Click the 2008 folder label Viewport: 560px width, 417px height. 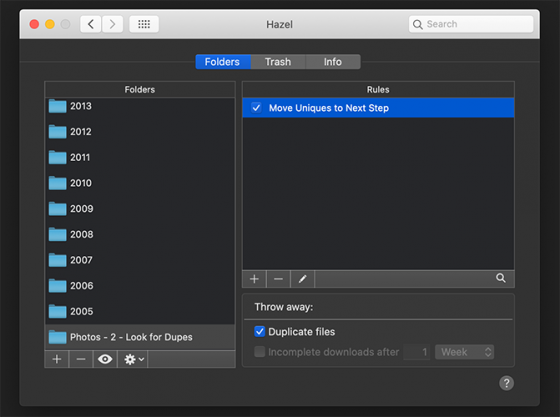pos(82,235)
